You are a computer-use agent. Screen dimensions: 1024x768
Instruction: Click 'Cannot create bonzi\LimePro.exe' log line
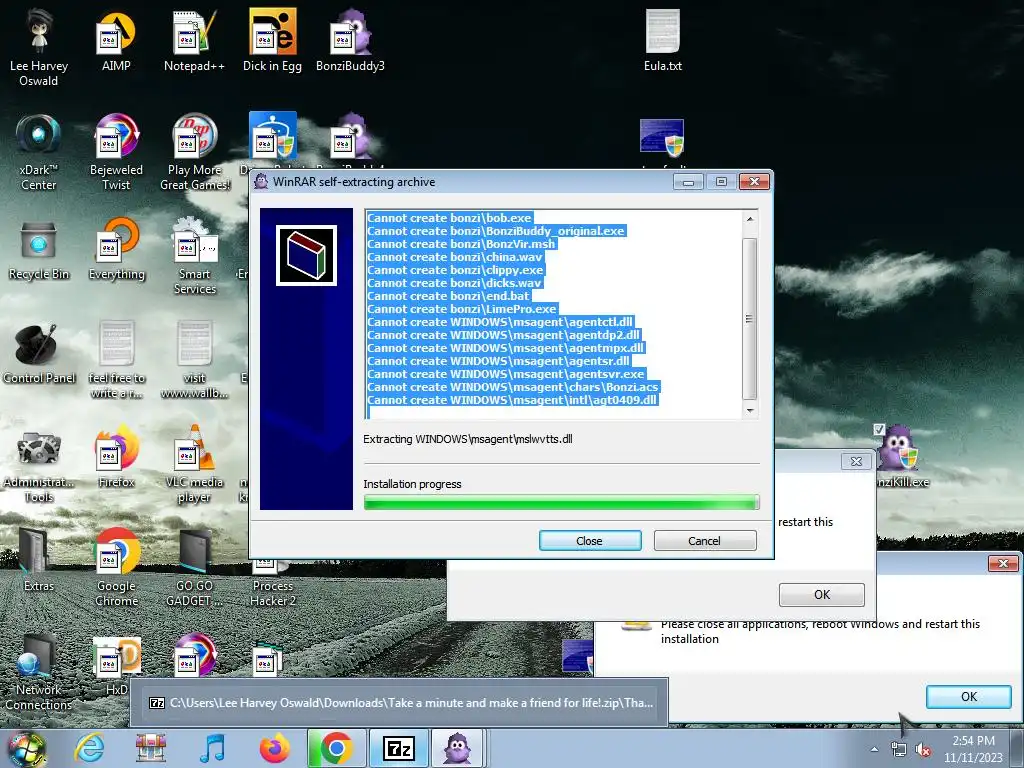tap(462, 309)
